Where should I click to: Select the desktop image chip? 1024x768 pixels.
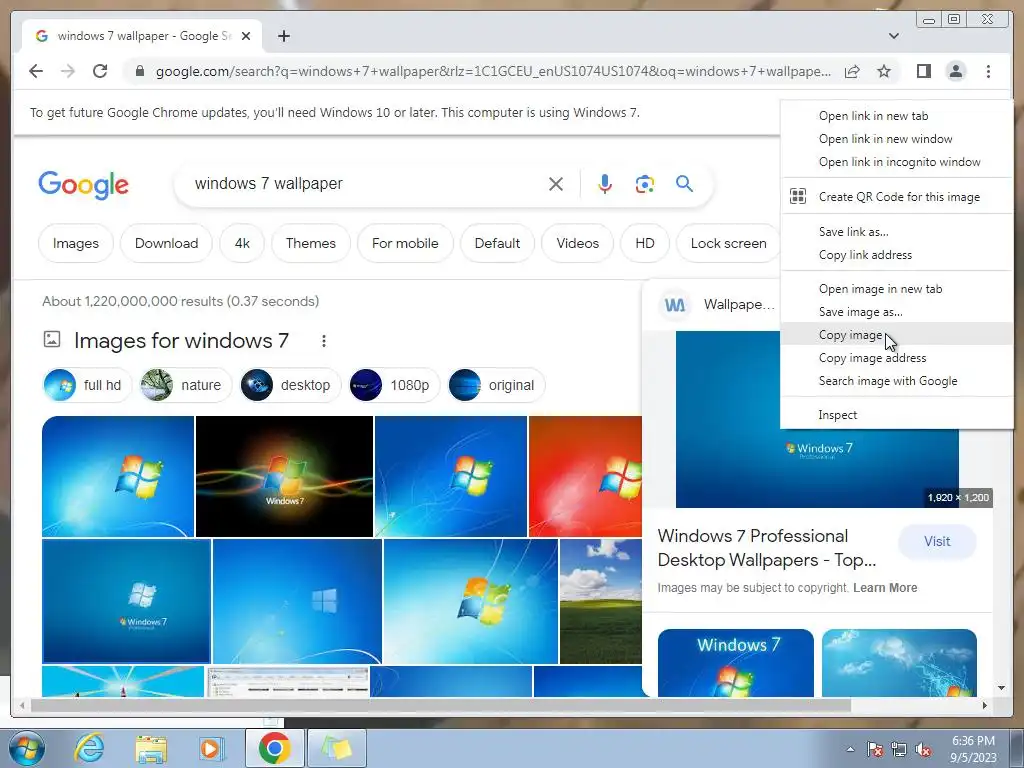290,385
